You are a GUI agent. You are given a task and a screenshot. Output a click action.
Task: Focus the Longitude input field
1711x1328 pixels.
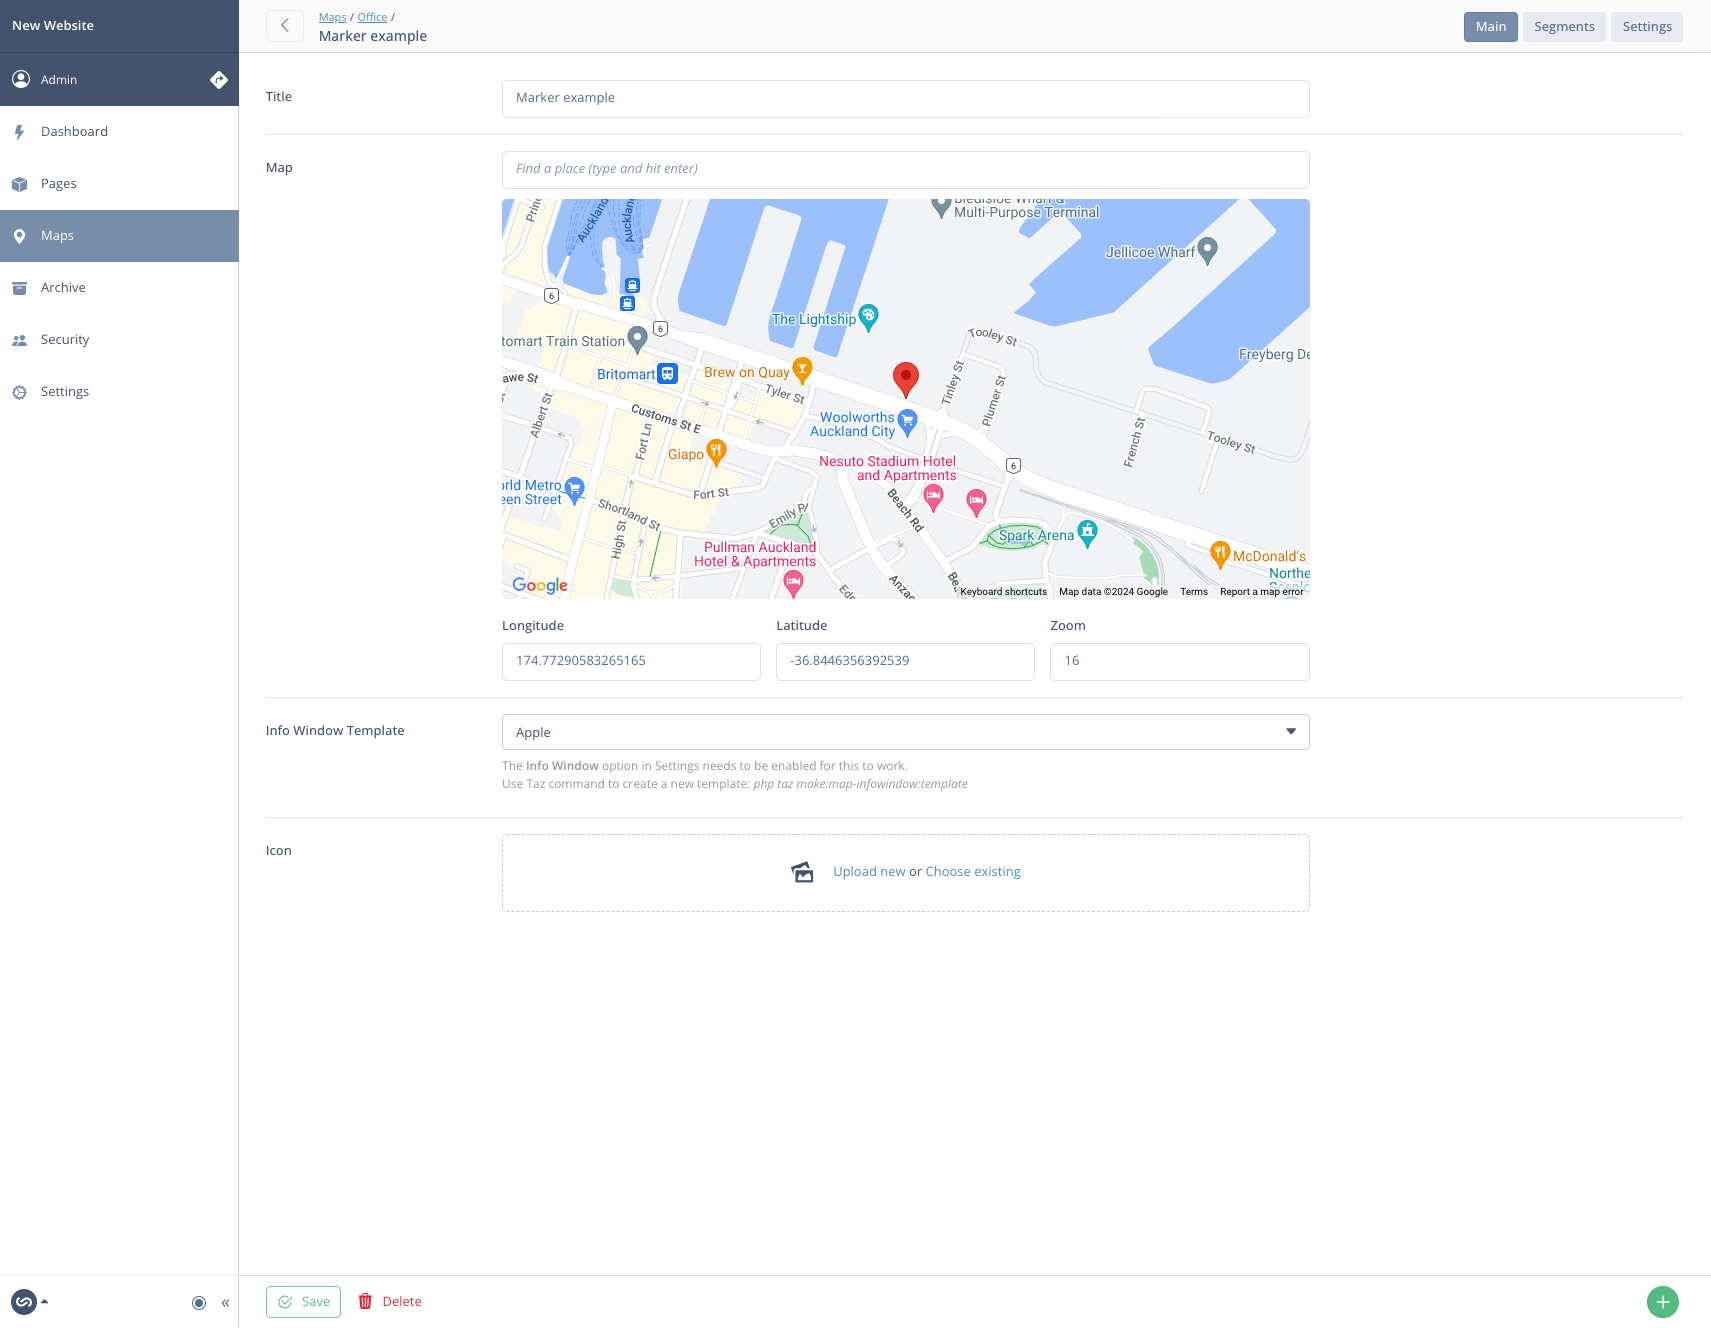[x=631, y=662]
